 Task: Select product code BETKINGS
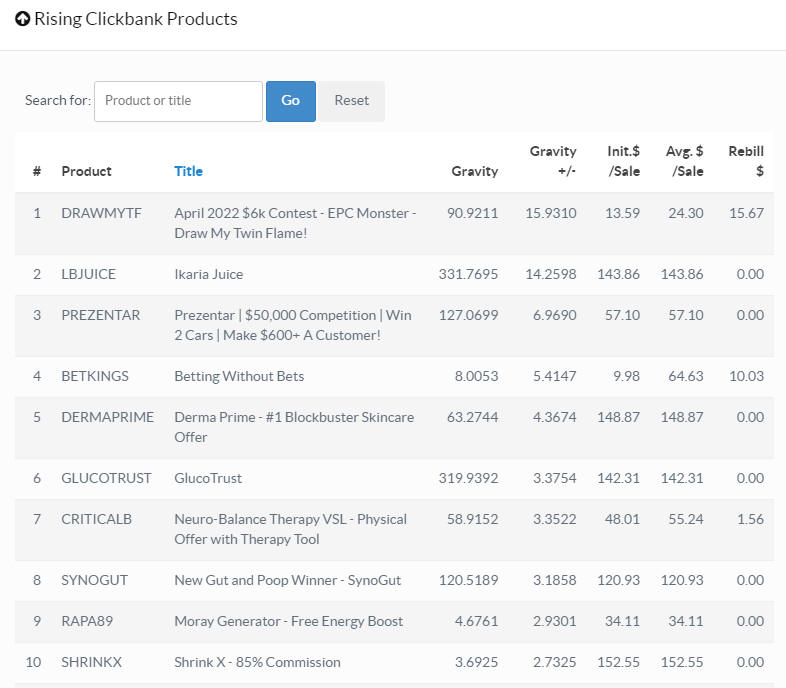(95, 377)
